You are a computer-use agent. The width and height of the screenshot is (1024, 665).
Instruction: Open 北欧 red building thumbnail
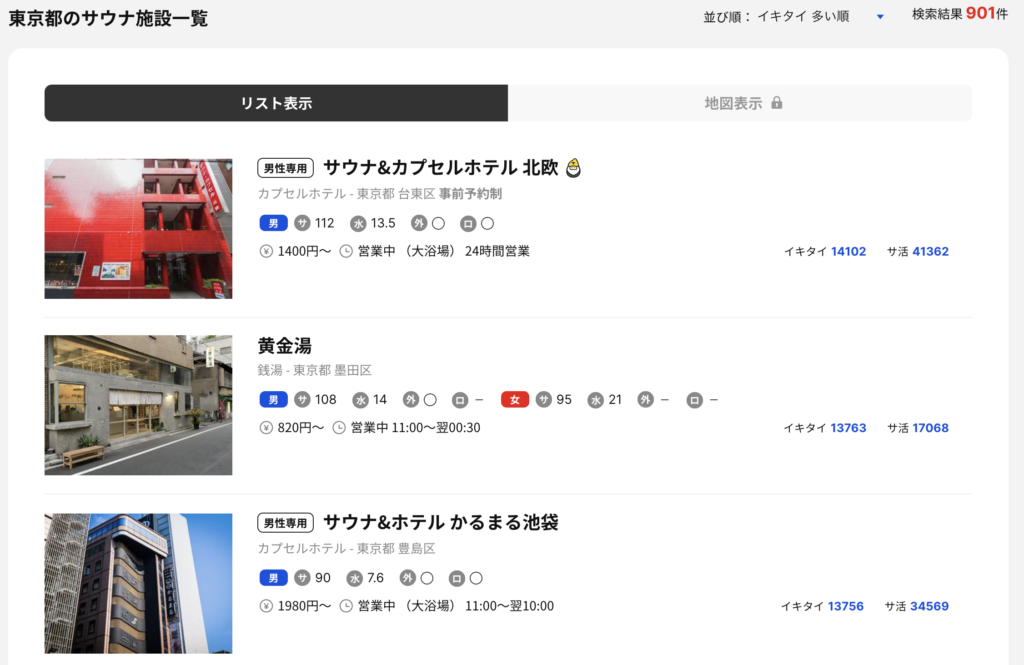point(138,229)
